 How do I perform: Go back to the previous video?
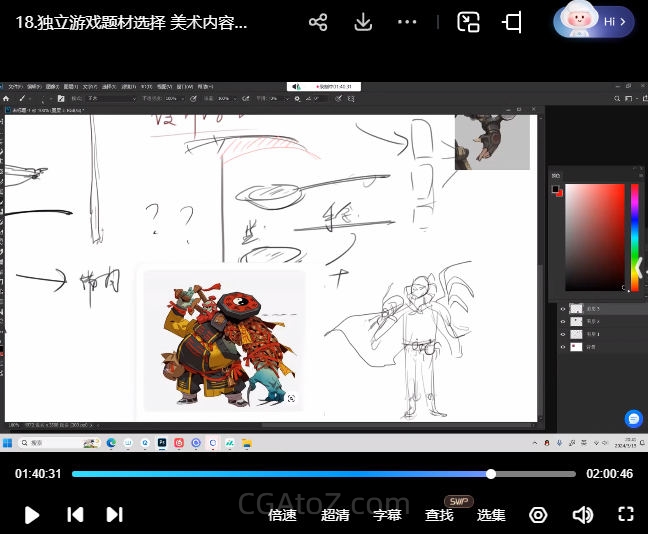(x=74, y=515)
